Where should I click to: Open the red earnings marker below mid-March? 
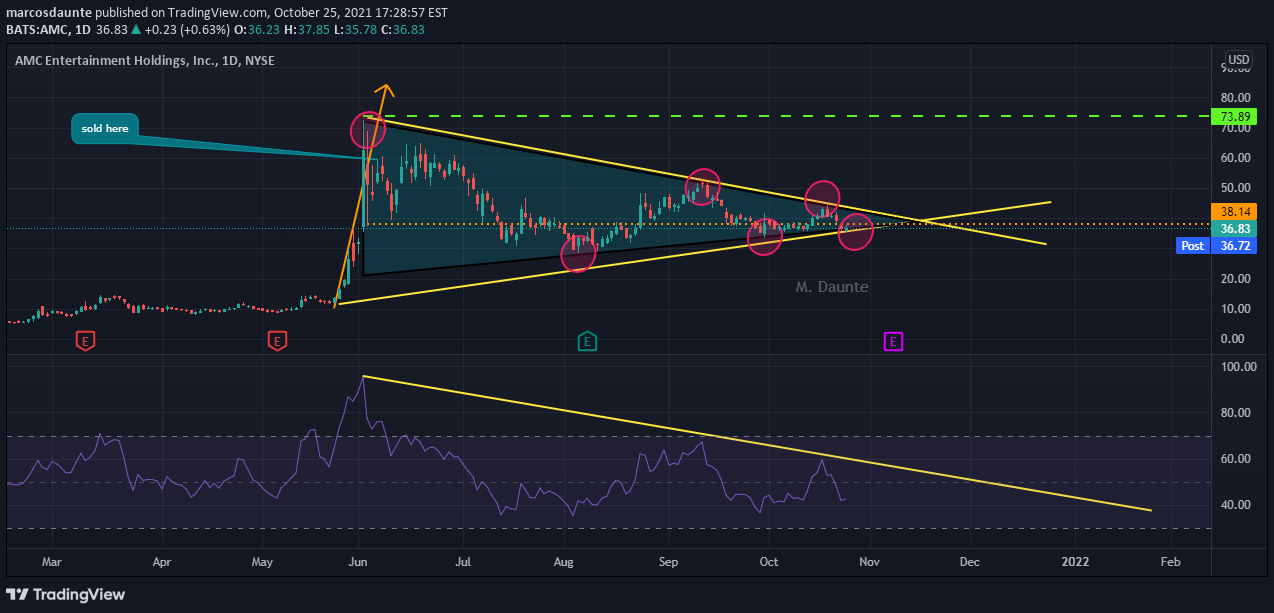click(x=86, y=342)
